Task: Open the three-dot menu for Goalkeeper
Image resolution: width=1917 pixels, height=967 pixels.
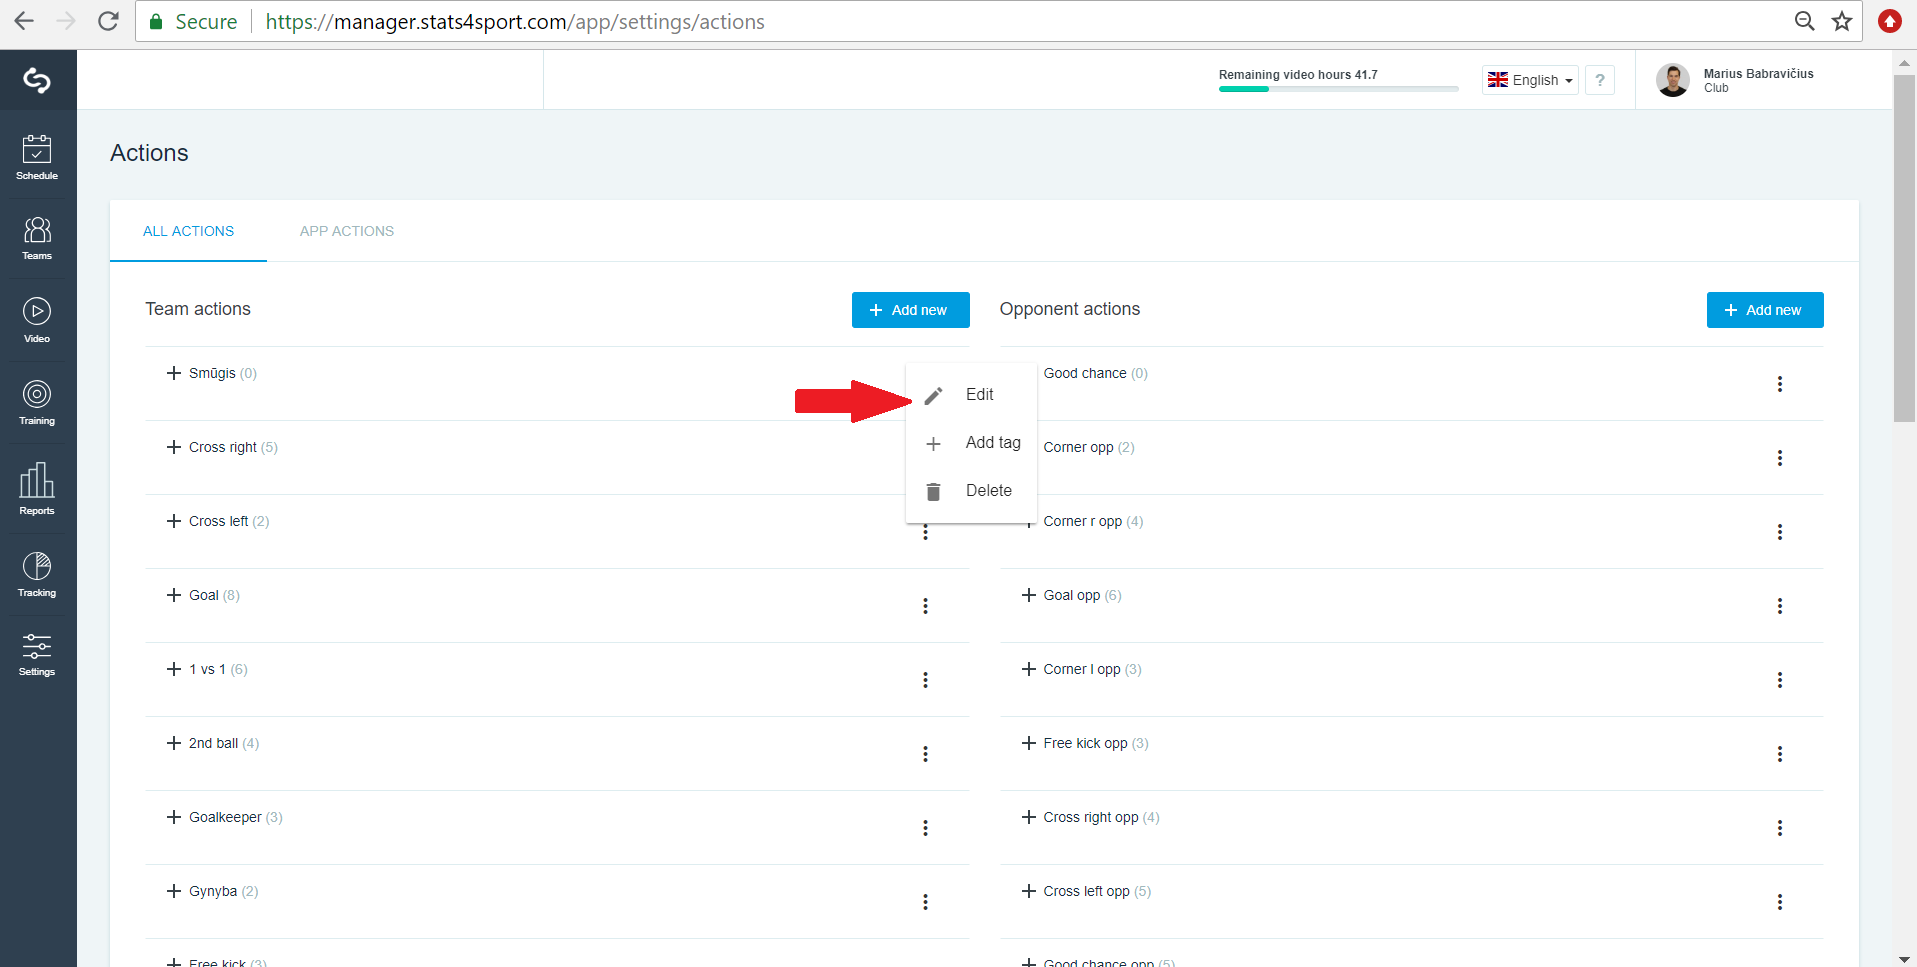Action: [x=926, y=828]
